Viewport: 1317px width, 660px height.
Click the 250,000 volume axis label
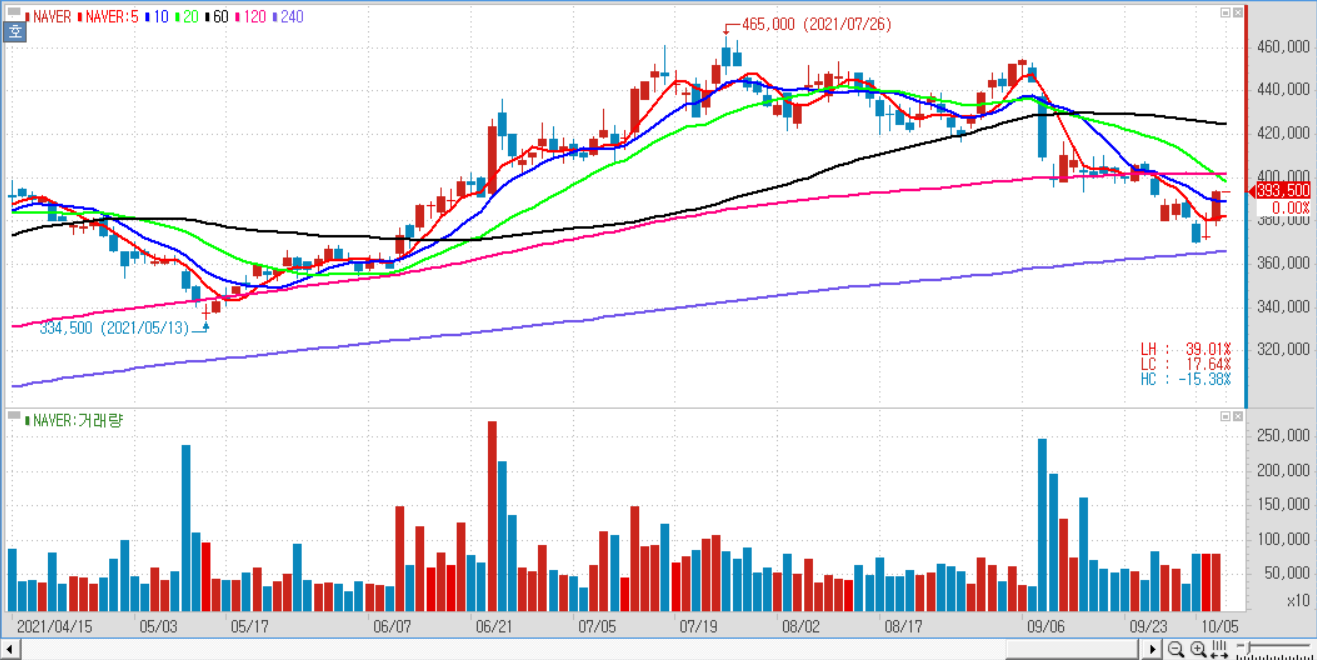point(1283,436)
